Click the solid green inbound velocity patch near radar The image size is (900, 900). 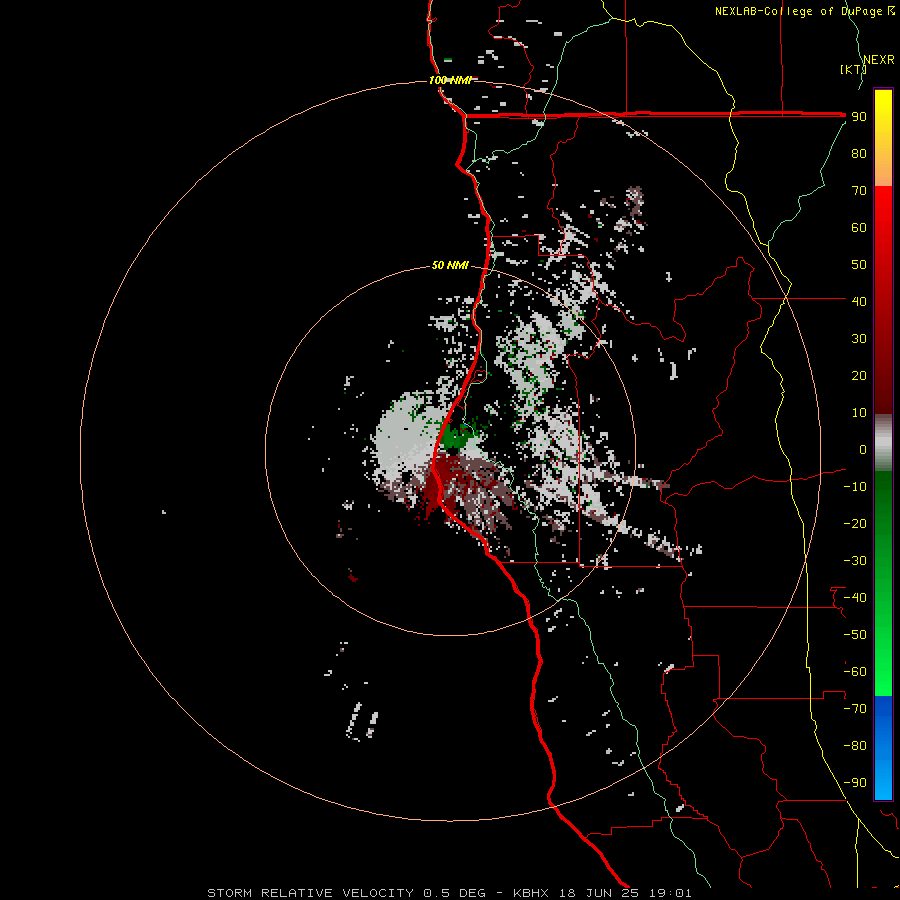click(455, 437)
